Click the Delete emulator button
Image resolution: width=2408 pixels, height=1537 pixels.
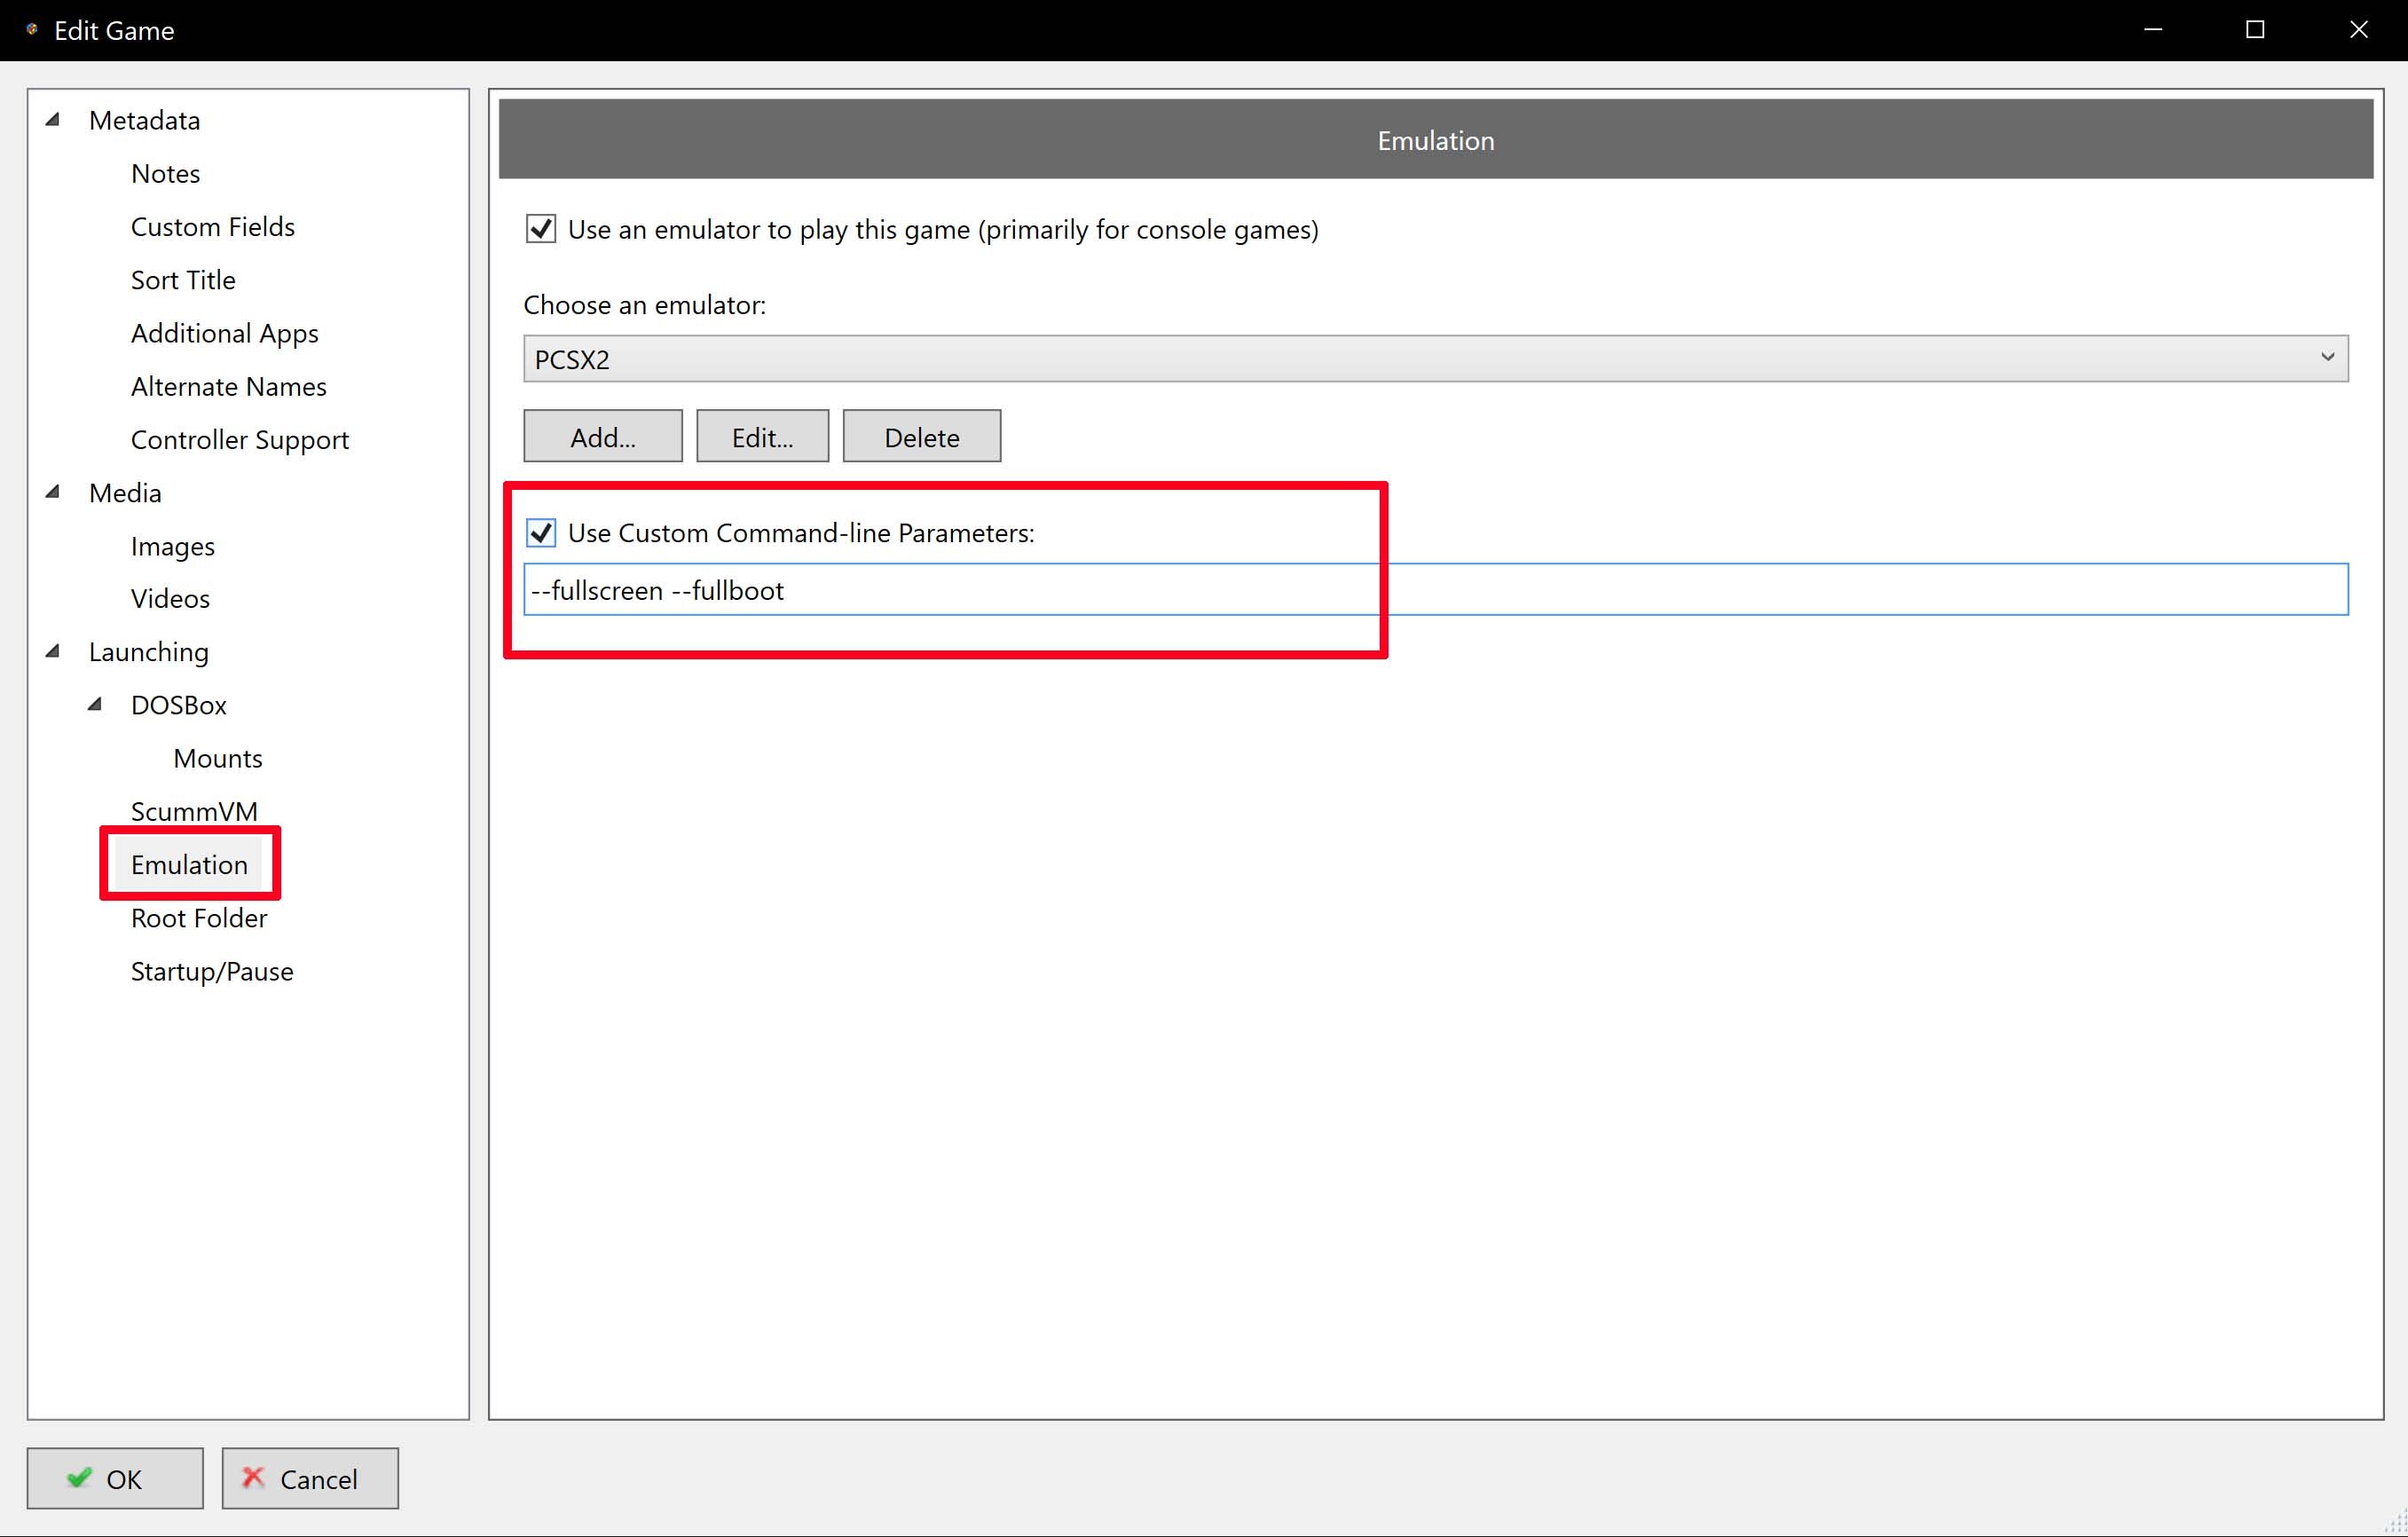[921, 436]
